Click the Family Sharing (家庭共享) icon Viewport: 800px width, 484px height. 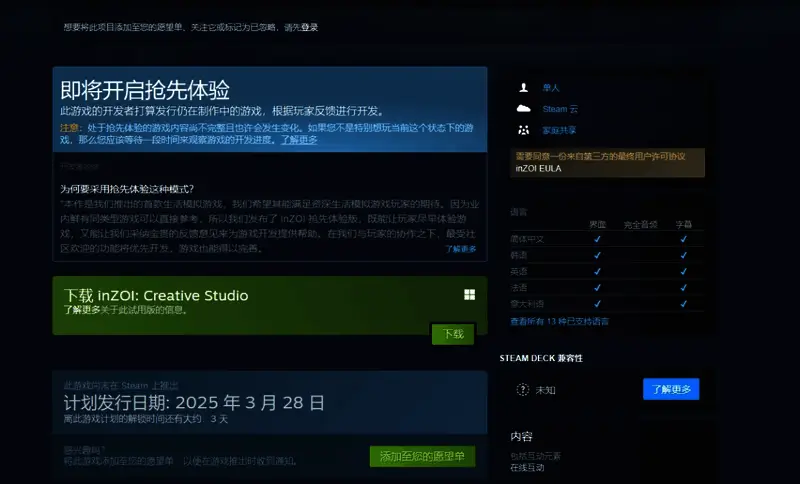tap(522, 130)
